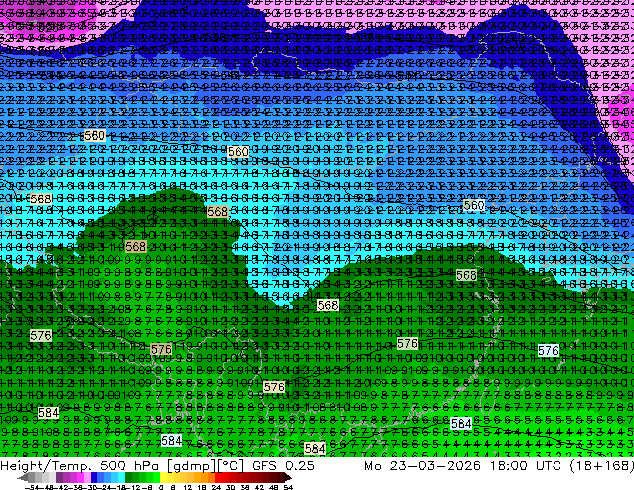
Task: Click the dark green swatch in temperature legend
Action: (128, 477)
